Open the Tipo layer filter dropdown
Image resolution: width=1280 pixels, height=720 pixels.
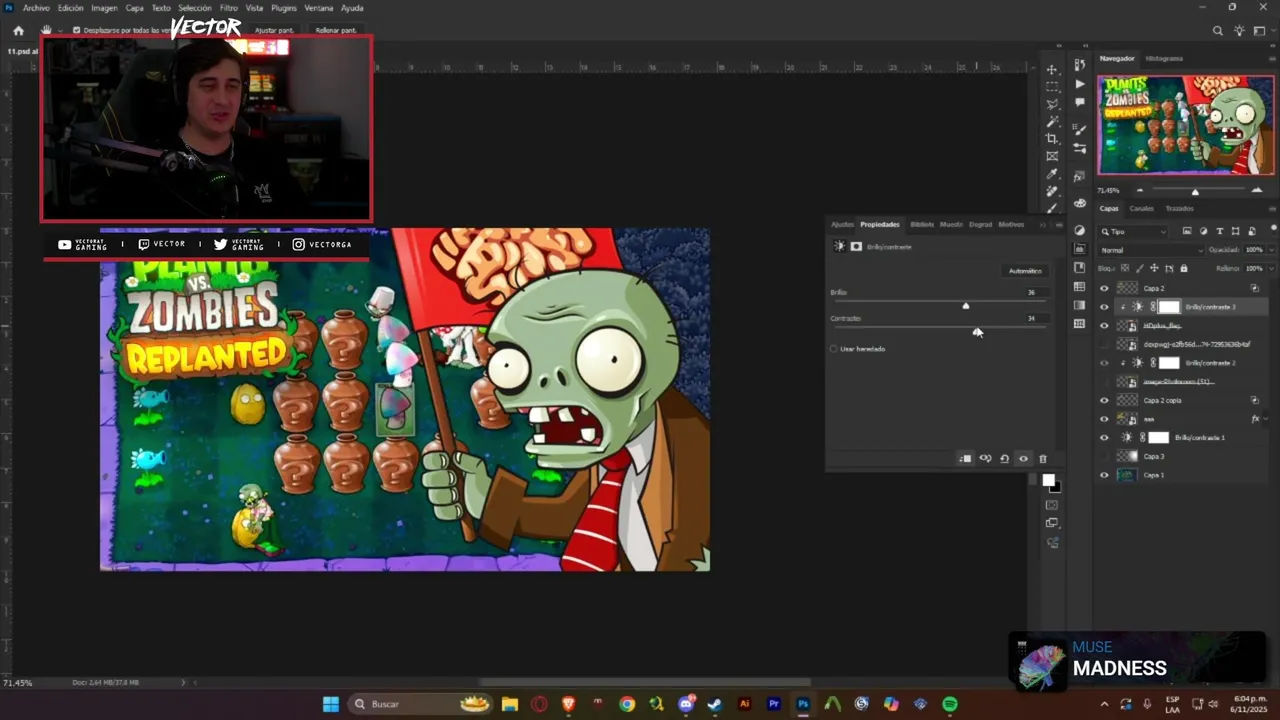(1134, 231)
